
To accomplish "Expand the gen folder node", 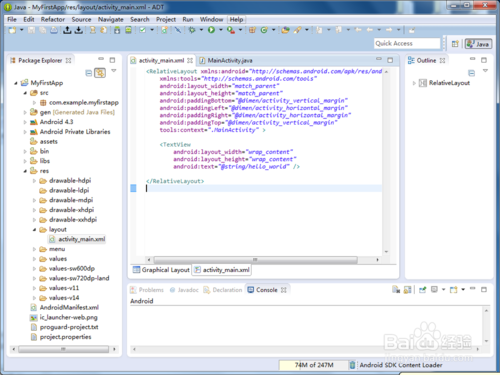I will [x=25, y=112].
